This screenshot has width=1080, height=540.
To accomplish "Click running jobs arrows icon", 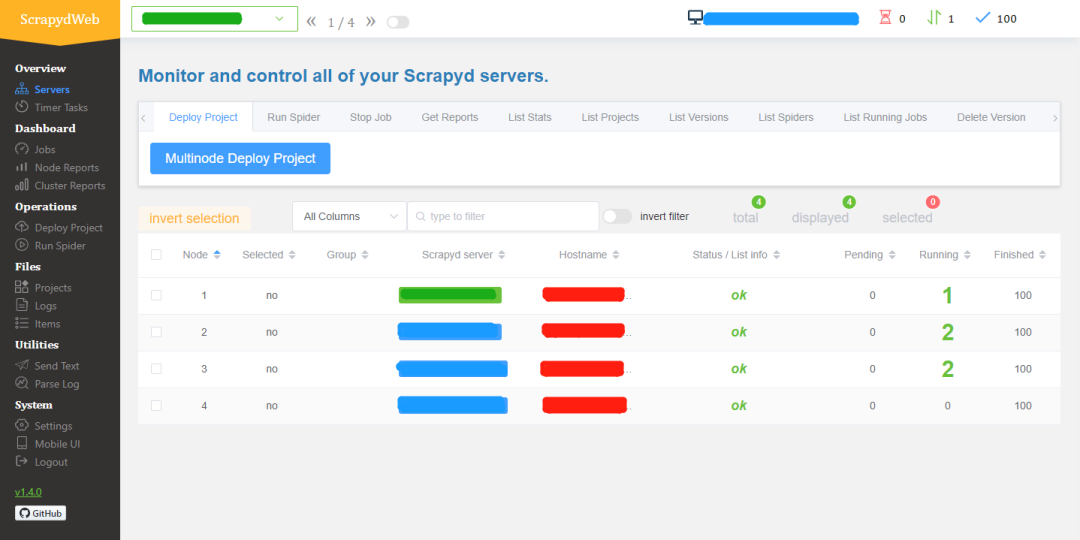I will coord(934,18).
